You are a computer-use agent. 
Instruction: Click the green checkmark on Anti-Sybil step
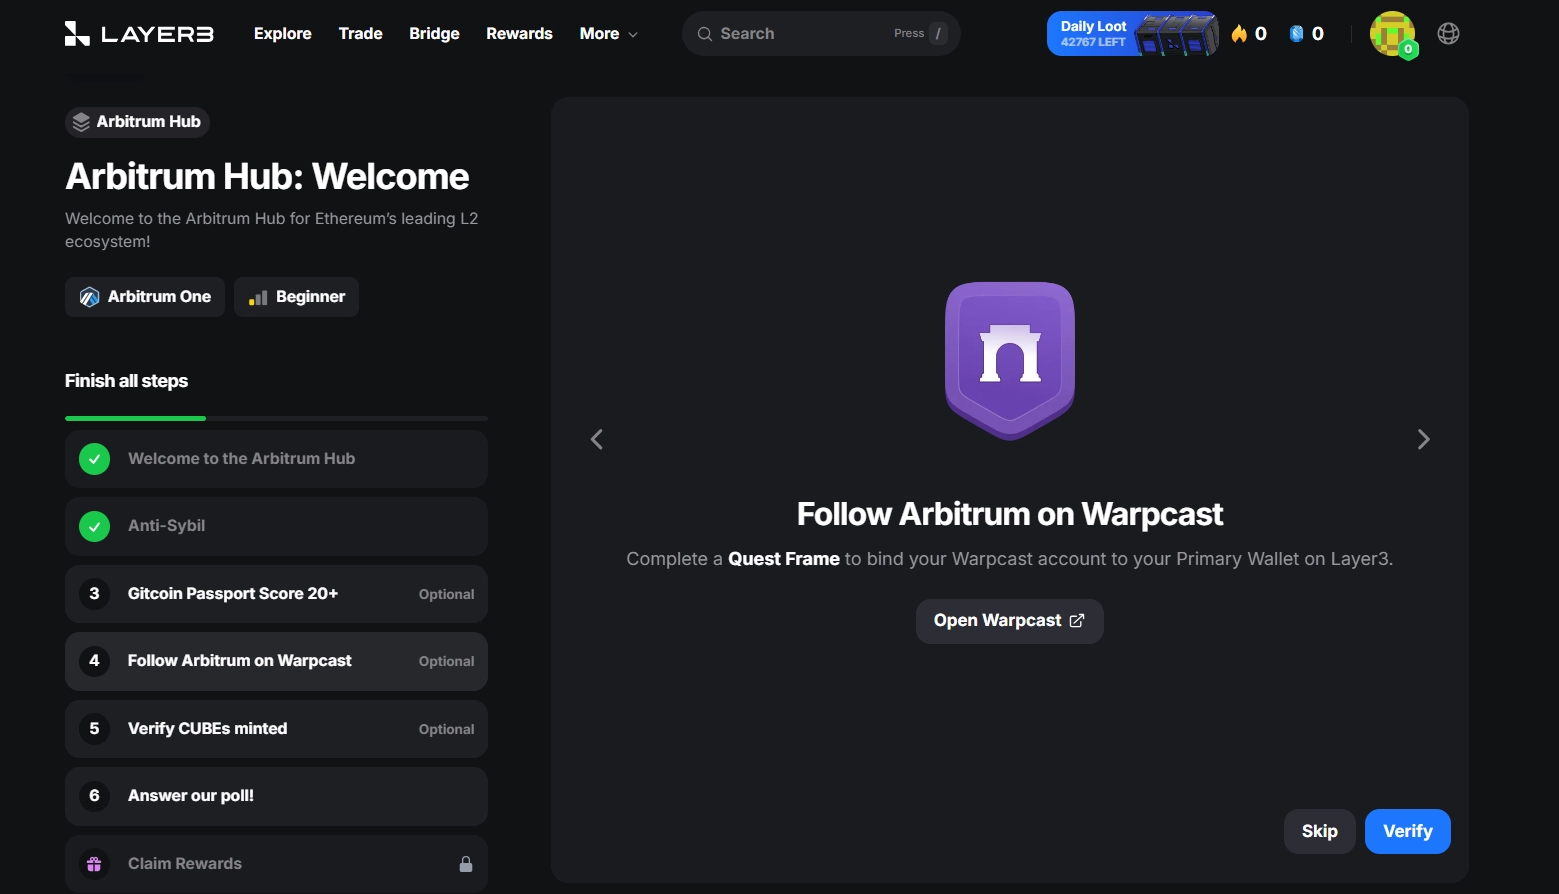[x=94, y=526]
